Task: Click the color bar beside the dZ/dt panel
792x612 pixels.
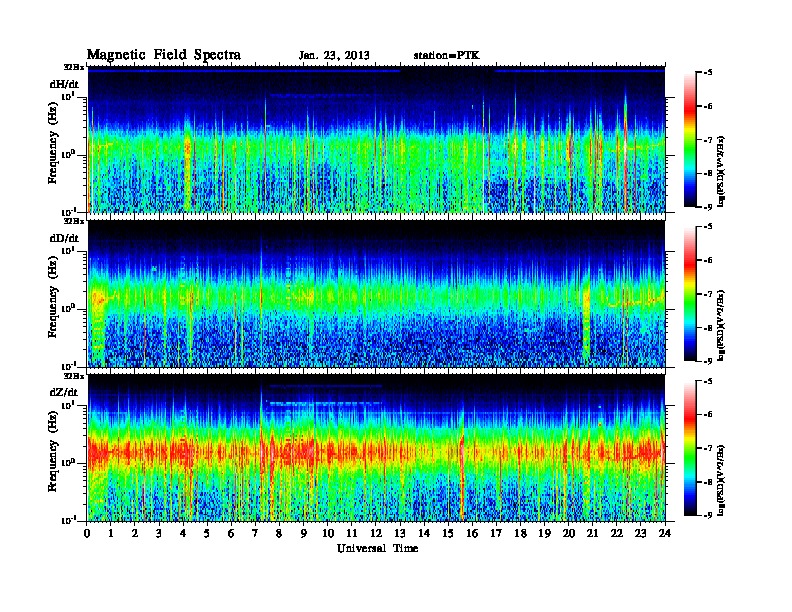Action: pos(690,448)
